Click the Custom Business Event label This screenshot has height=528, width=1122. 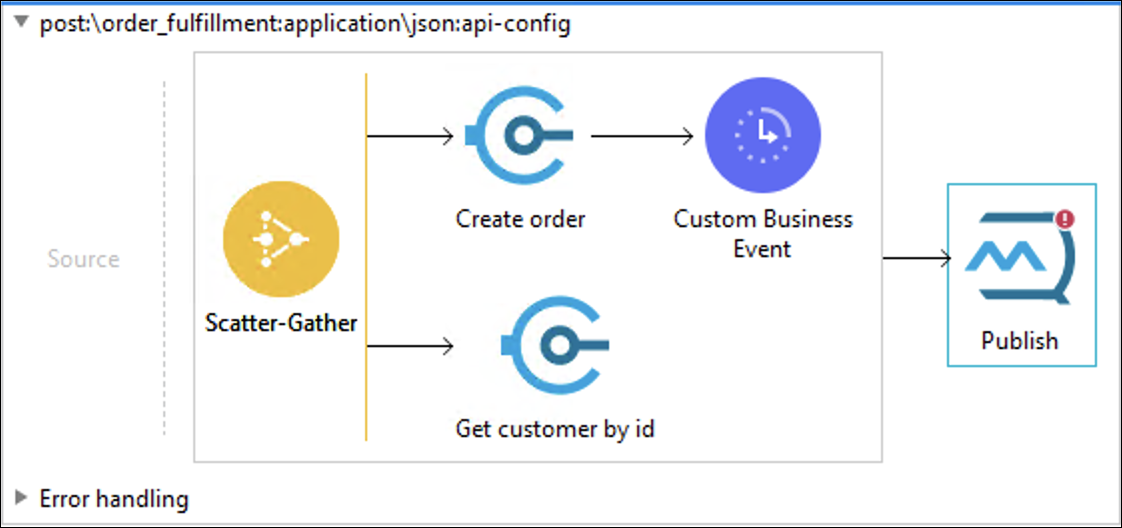click(763, 233)
